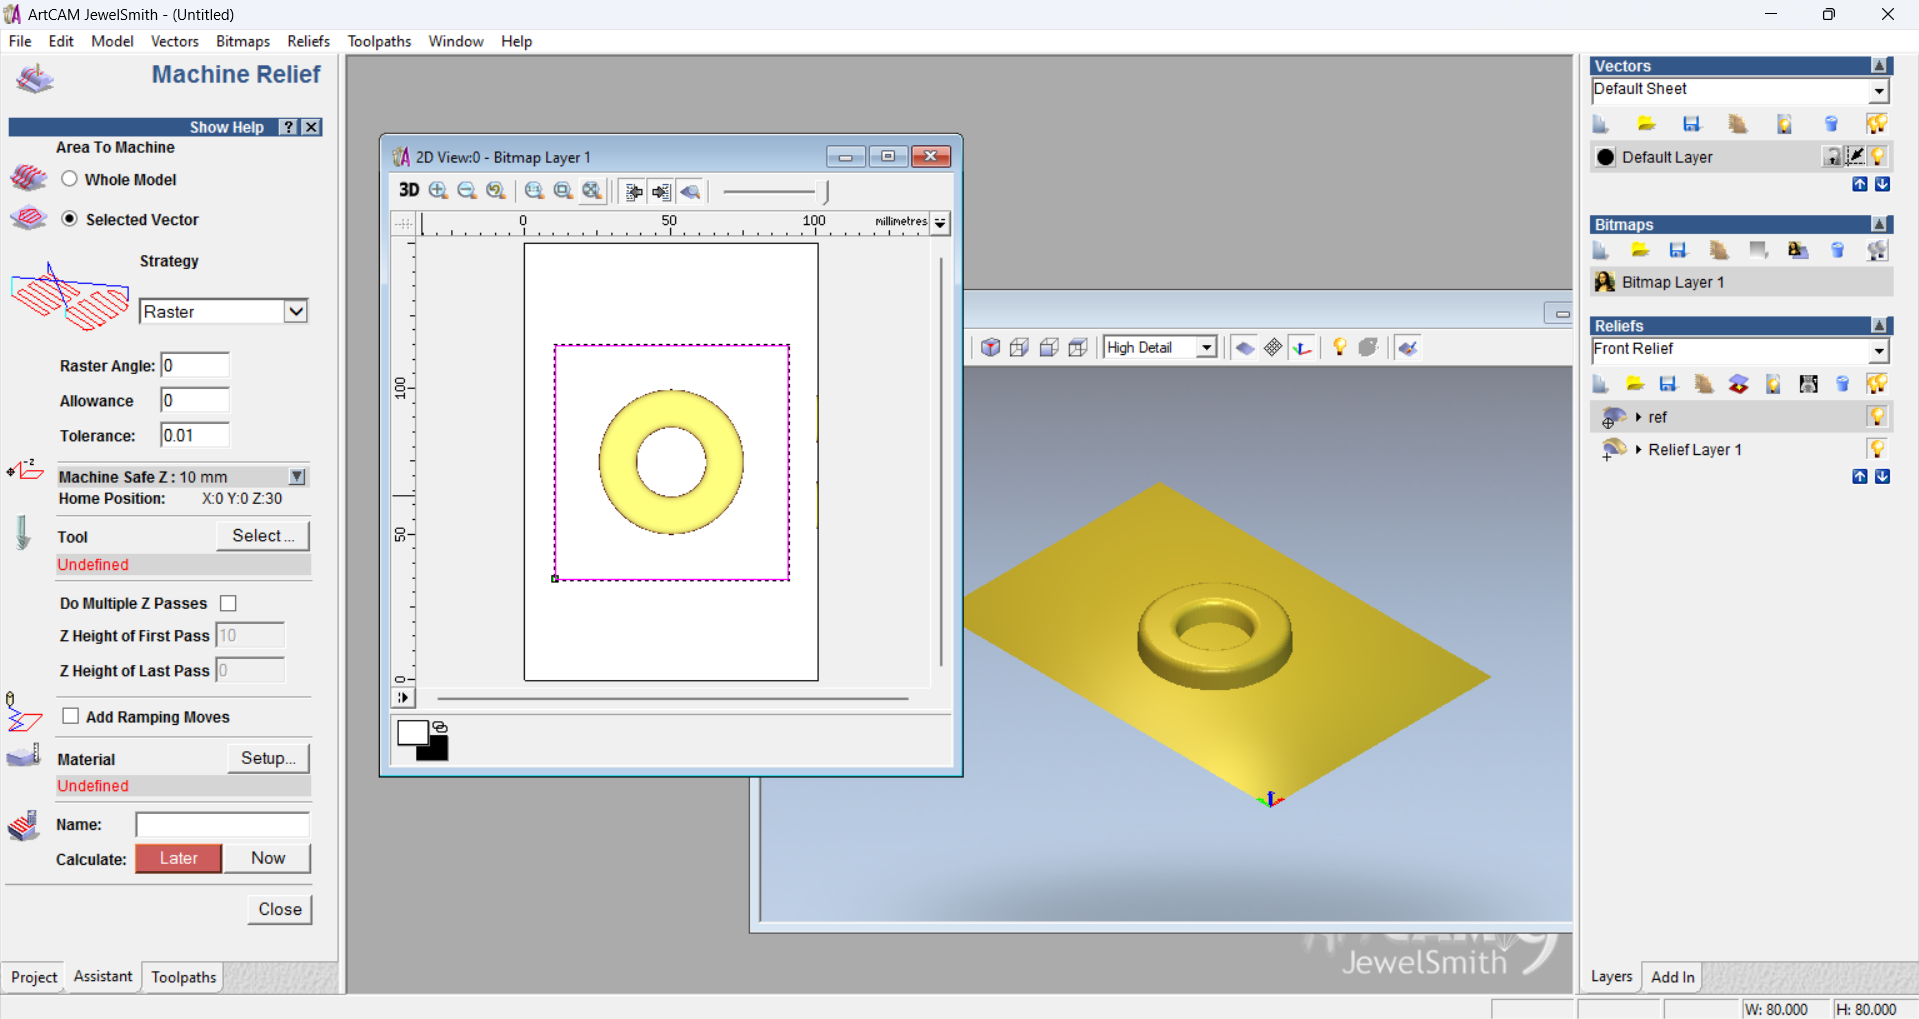
Task: Expand Machine Safe Z section
Action: coord(297,477)
